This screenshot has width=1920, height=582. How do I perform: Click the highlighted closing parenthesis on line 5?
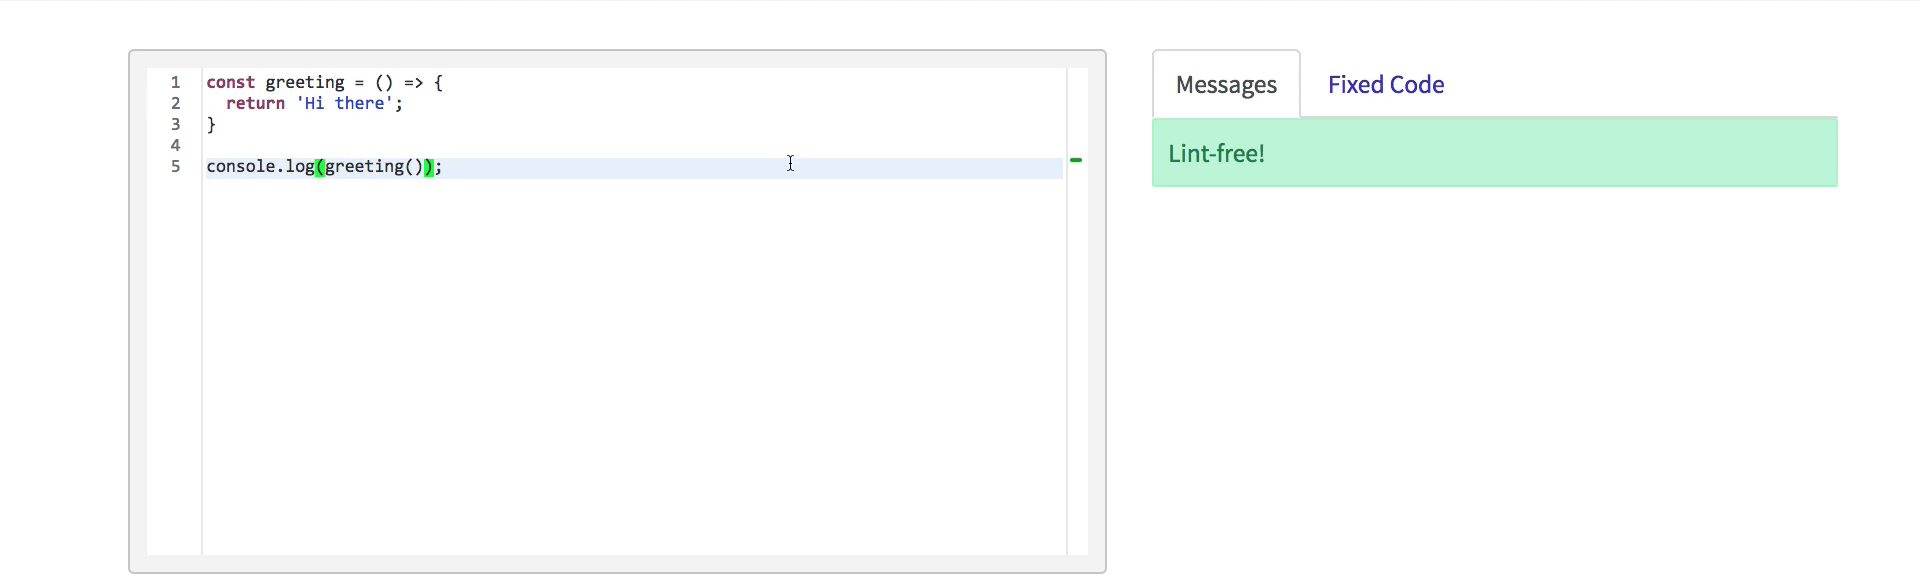[429, 166]
